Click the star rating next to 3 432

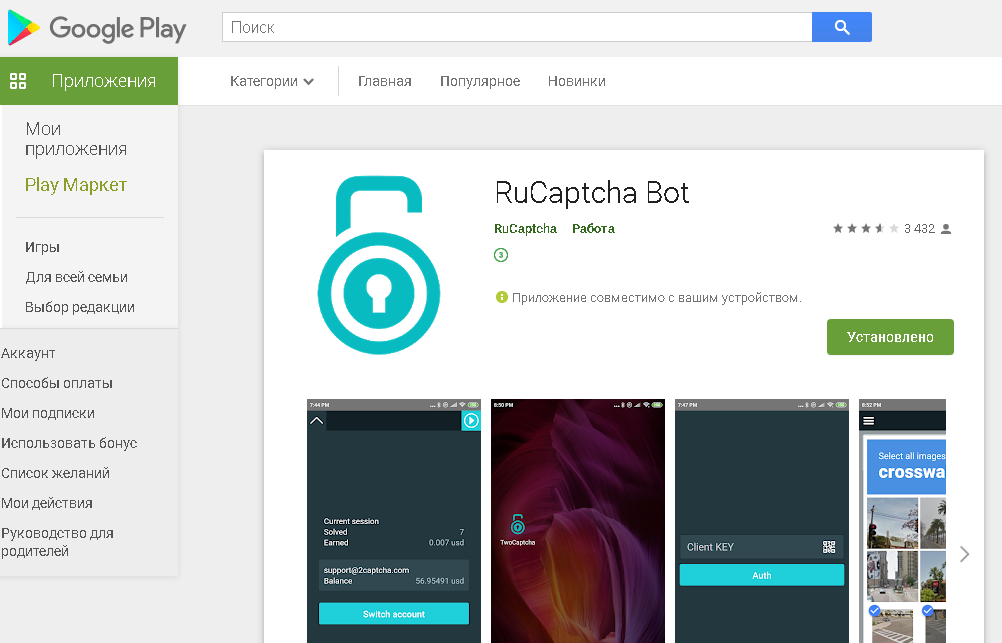tap(865, 228)
